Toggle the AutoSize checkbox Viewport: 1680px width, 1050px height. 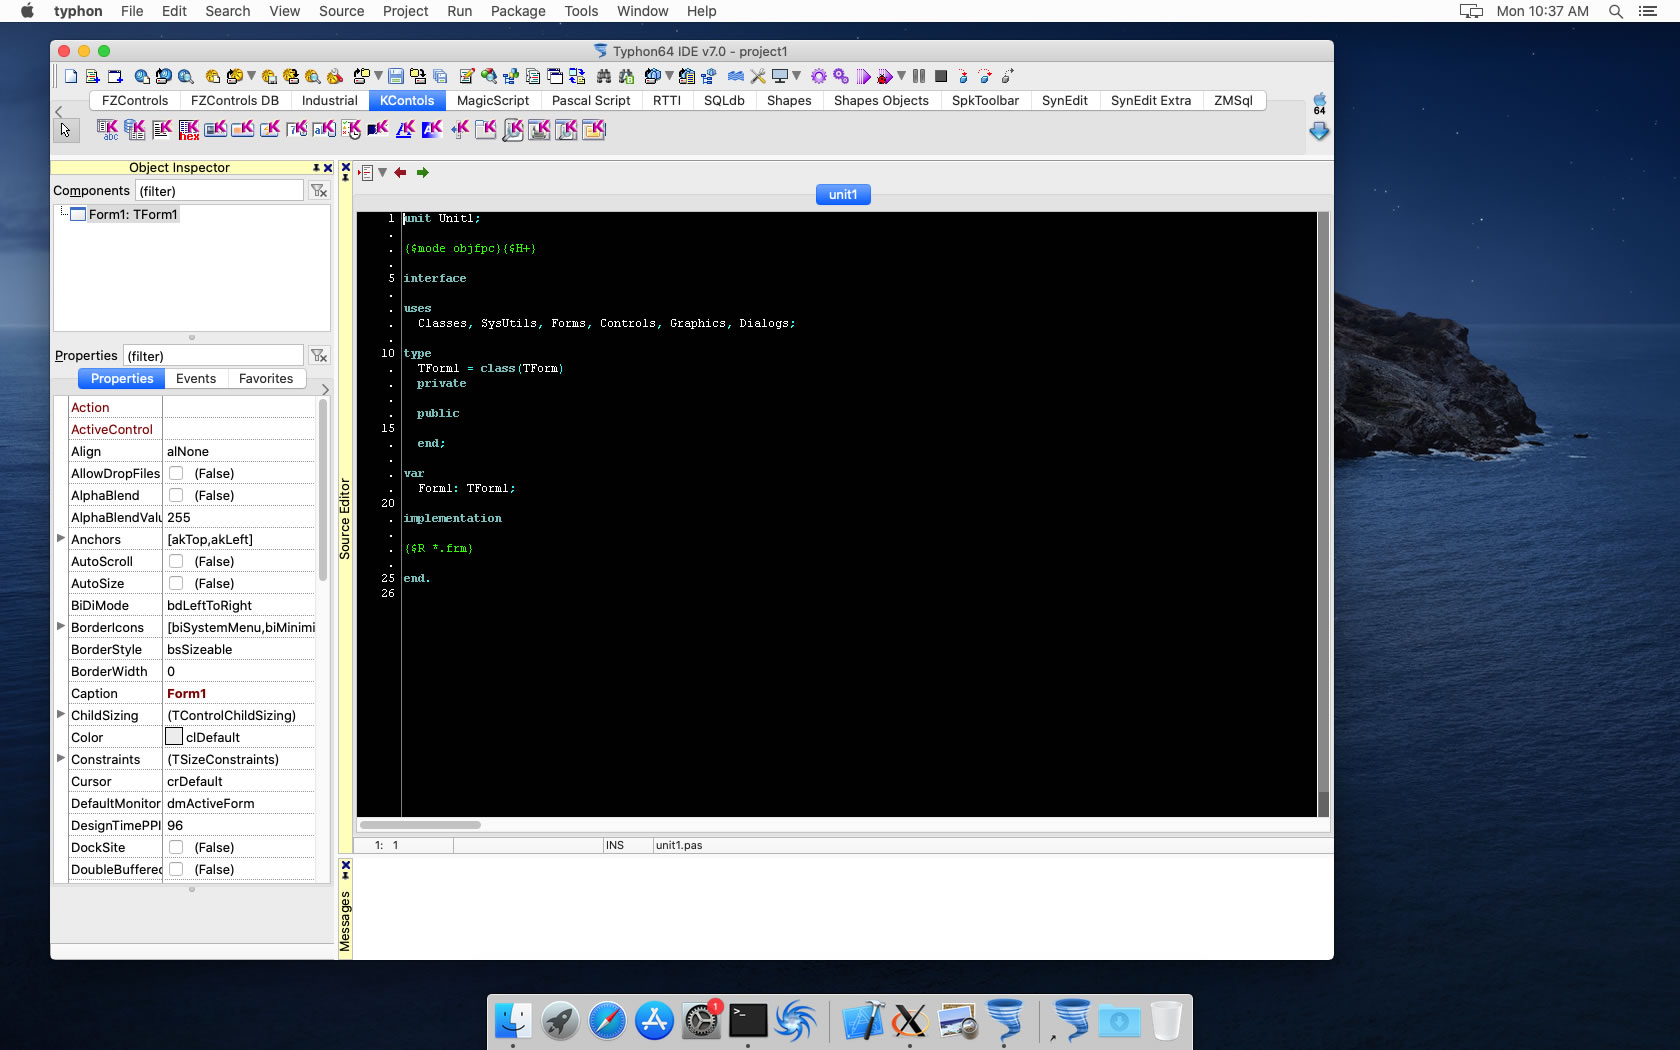176,583
